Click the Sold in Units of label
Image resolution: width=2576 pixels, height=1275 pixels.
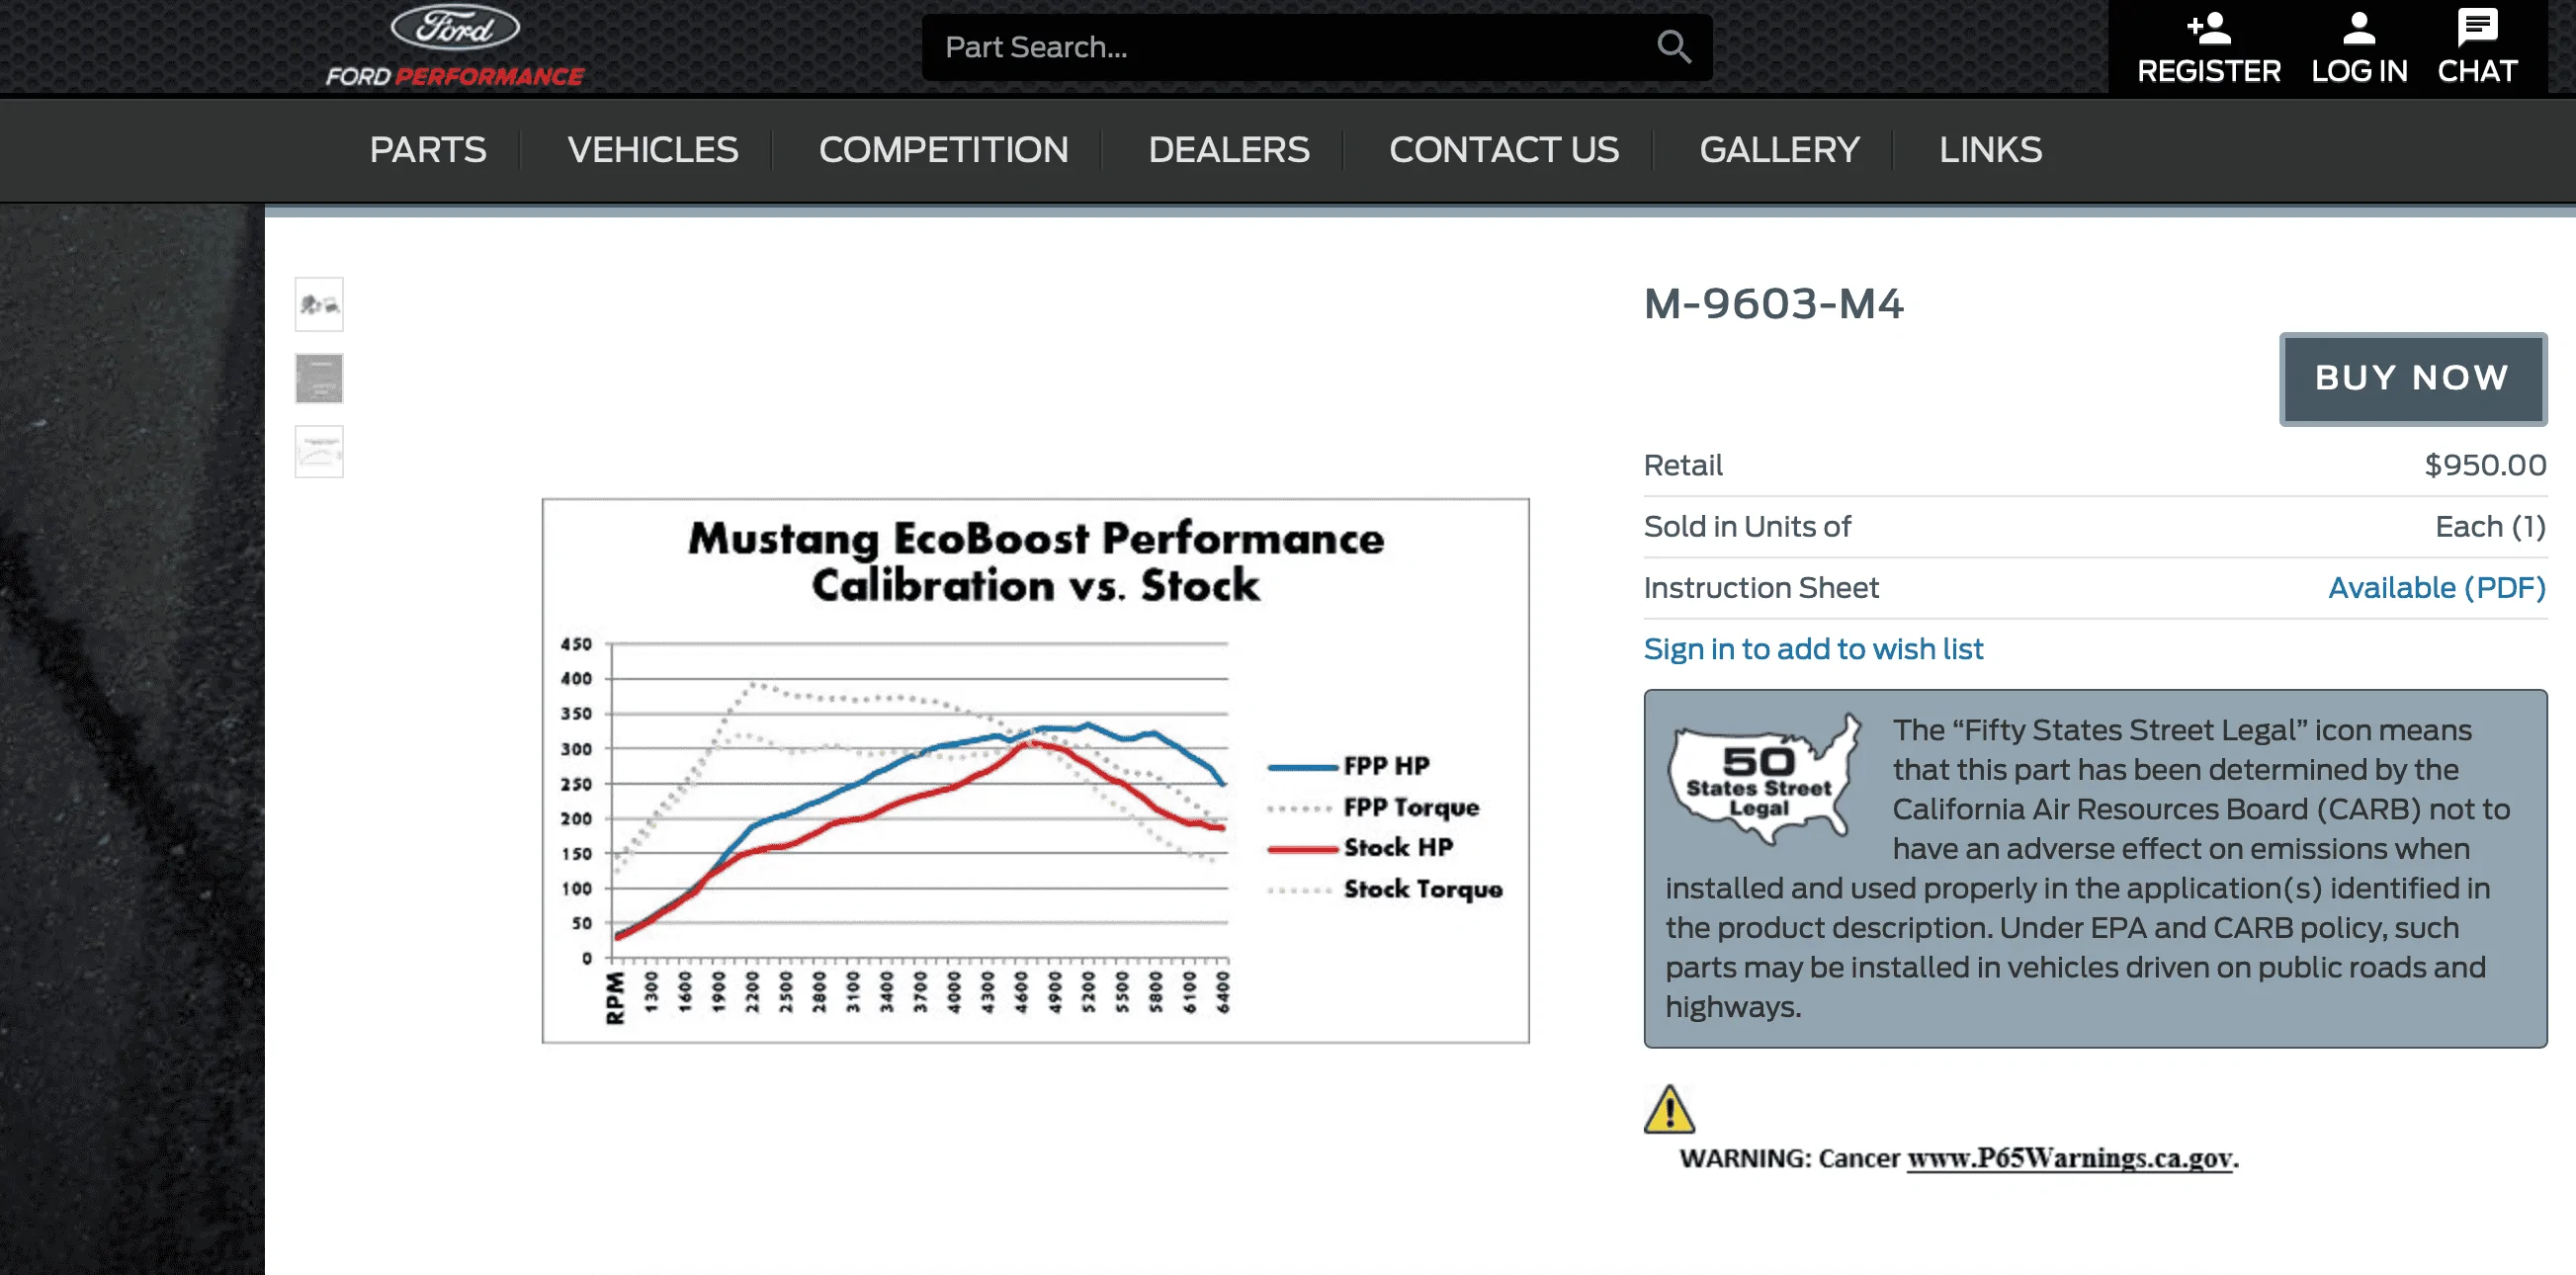click(x=1747, y=527)
